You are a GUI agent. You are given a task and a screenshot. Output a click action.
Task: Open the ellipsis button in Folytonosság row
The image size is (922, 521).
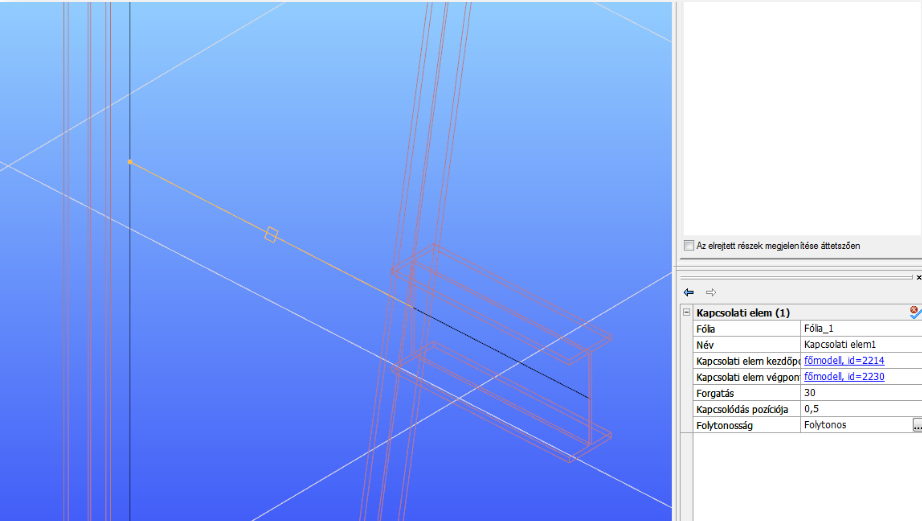[917, 425]
